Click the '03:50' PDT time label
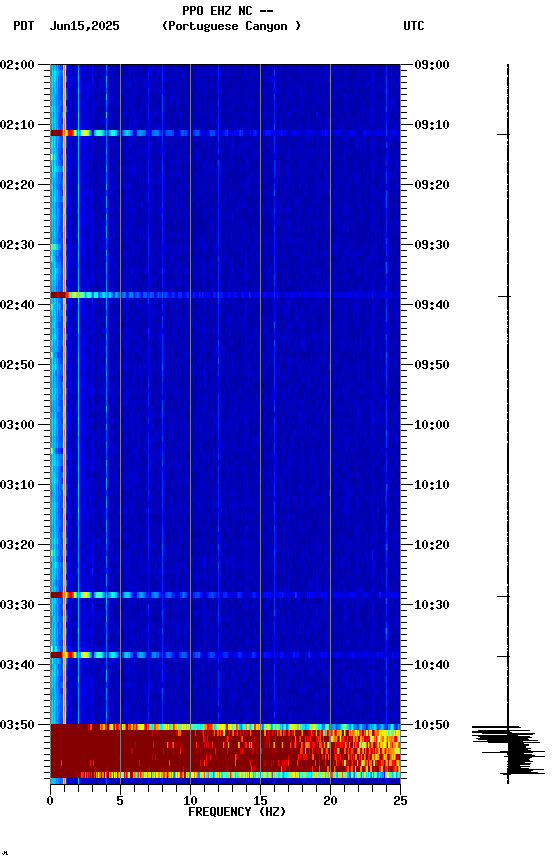This screenshot has width=552, height=864. coord(17,725)
